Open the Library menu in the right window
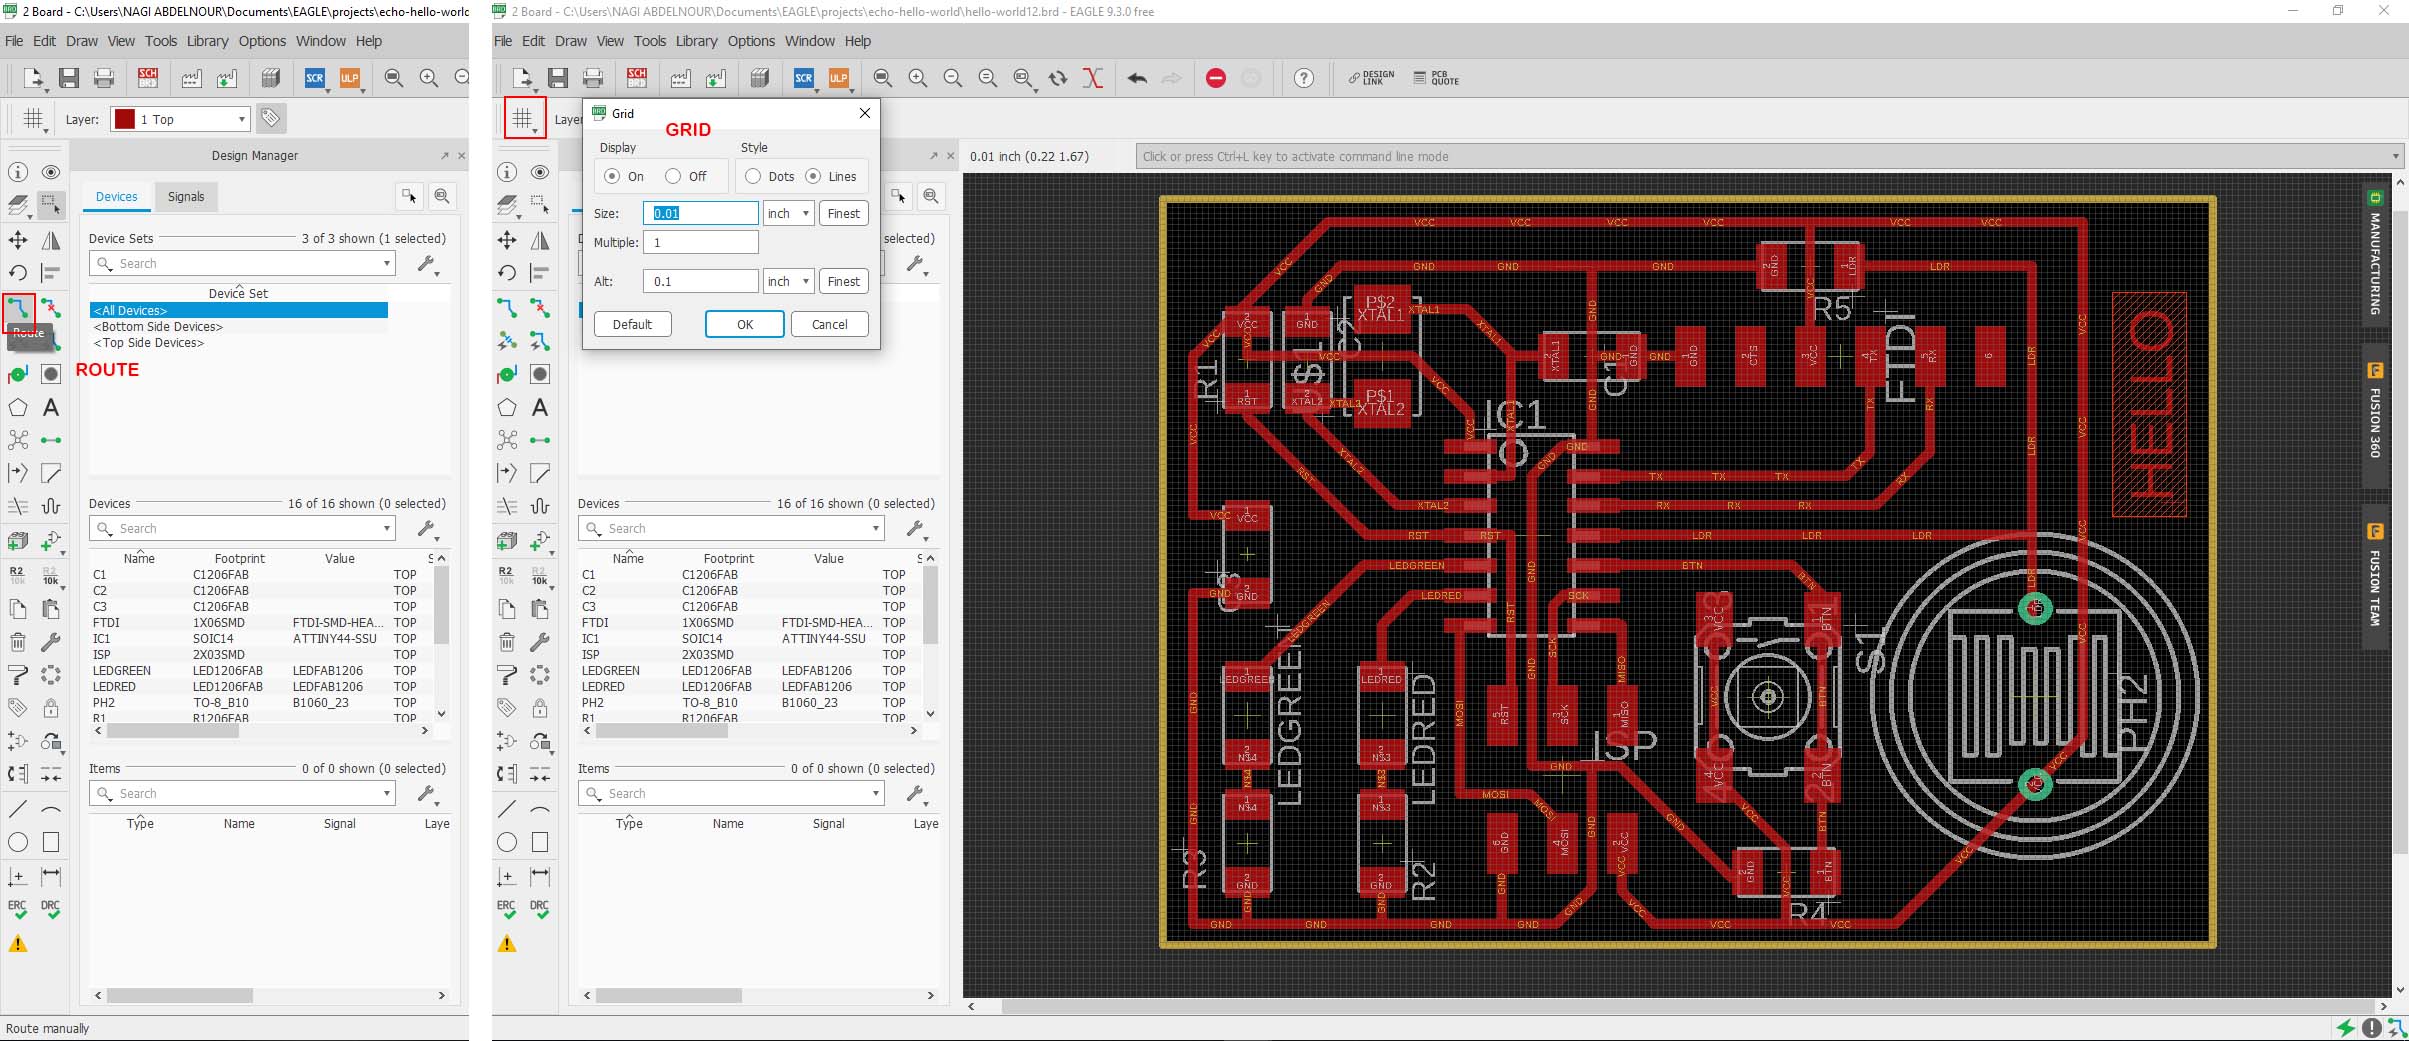The height and width of the screenshot is (1041, 2409). [x=696, y=41]
